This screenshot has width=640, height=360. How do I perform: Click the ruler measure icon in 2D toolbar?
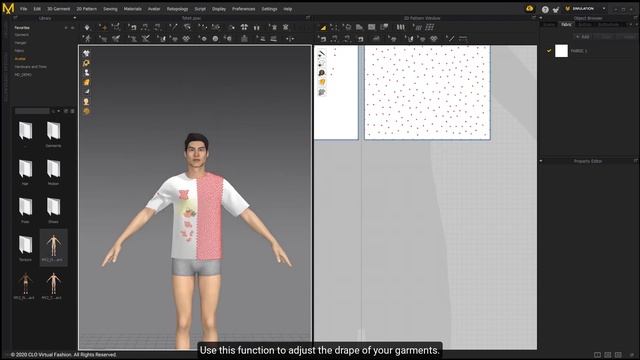point(463,38)
